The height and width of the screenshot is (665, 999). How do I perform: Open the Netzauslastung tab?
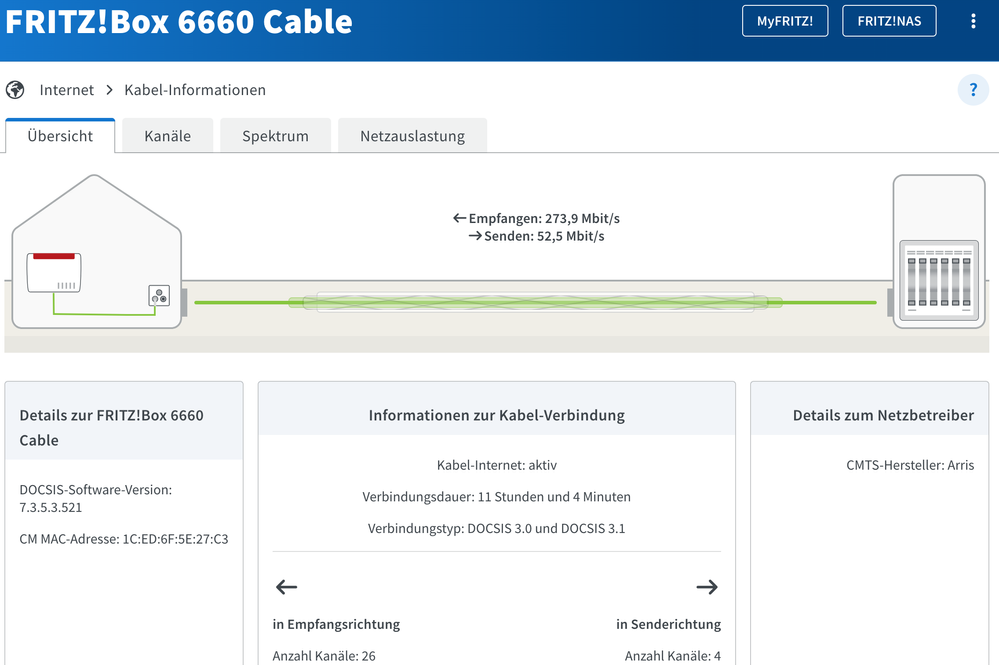(412, 136)
